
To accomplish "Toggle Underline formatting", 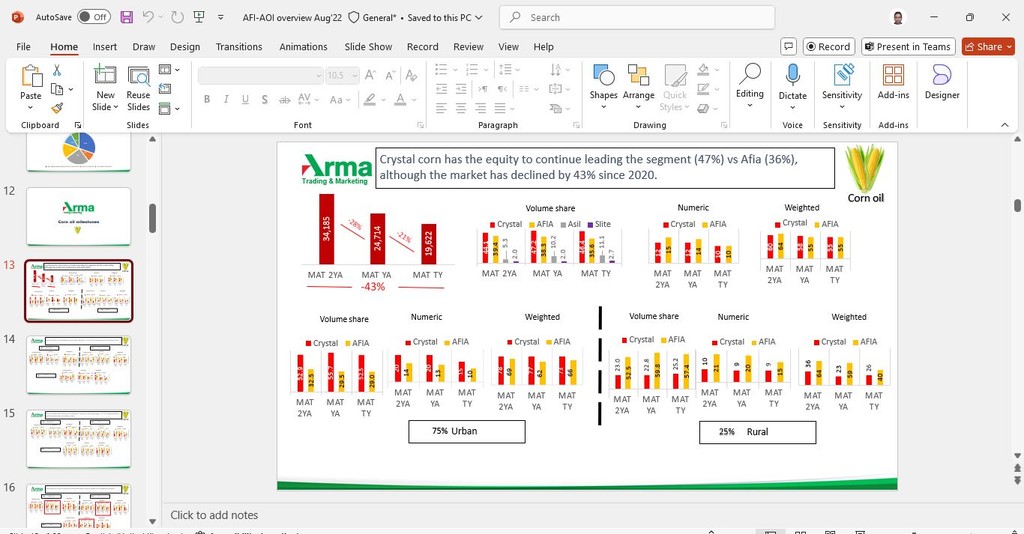I will click(245, 99).
